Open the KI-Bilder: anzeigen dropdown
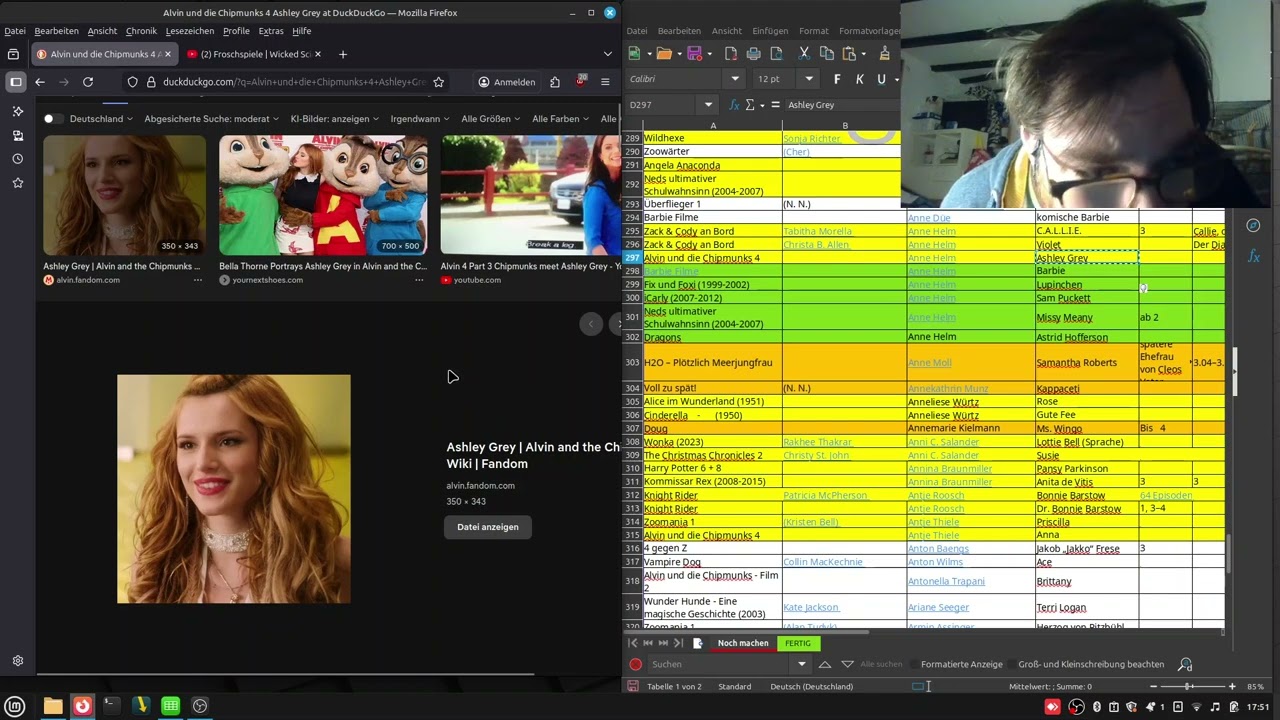 (x=335, y=119)
